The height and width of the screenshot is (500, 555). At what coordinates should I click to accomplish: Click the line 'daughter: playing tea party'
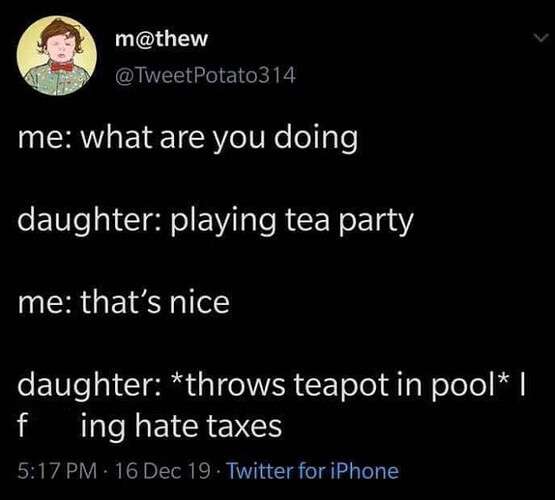216,222
